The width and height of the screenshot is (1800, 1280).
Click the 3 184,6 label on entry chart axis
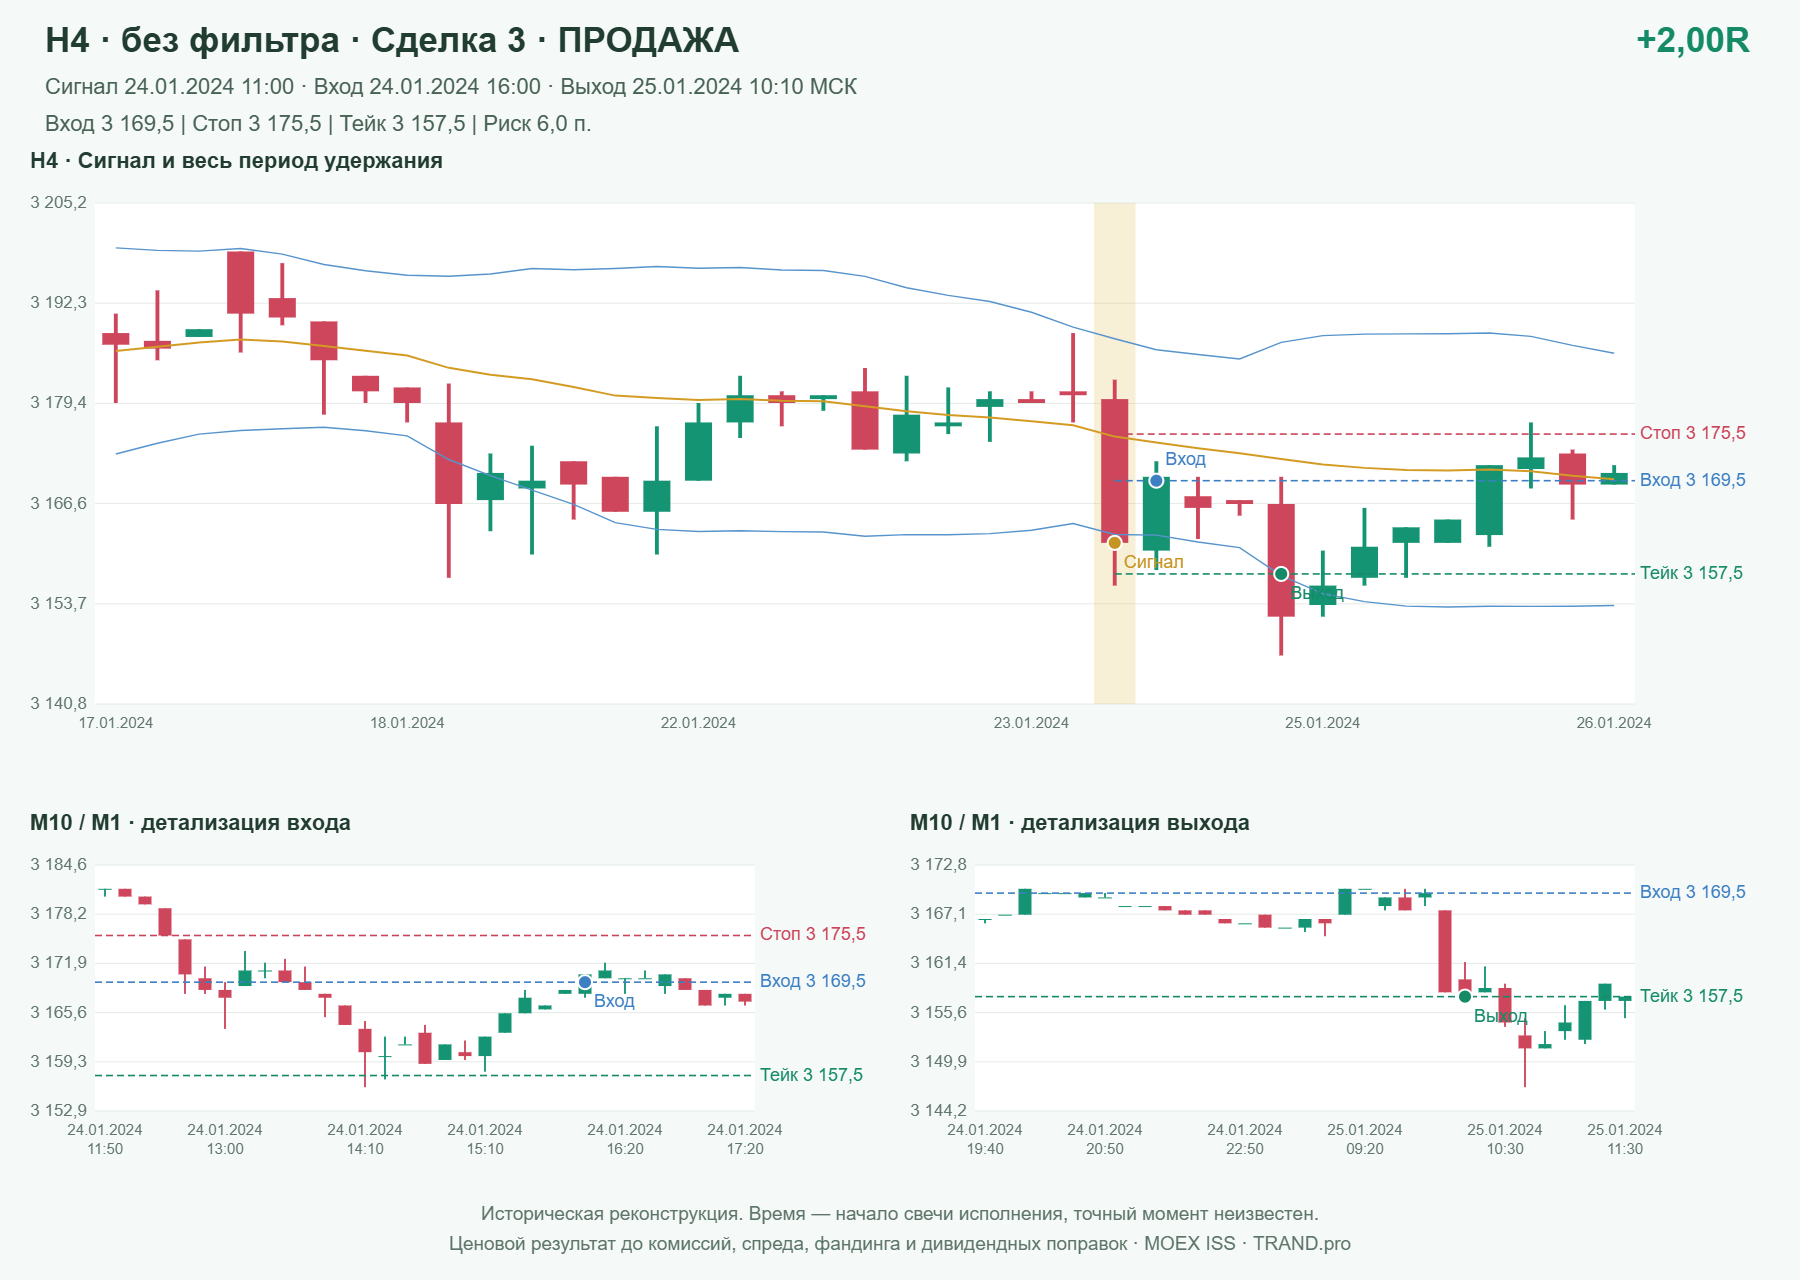tap(58, 865)
